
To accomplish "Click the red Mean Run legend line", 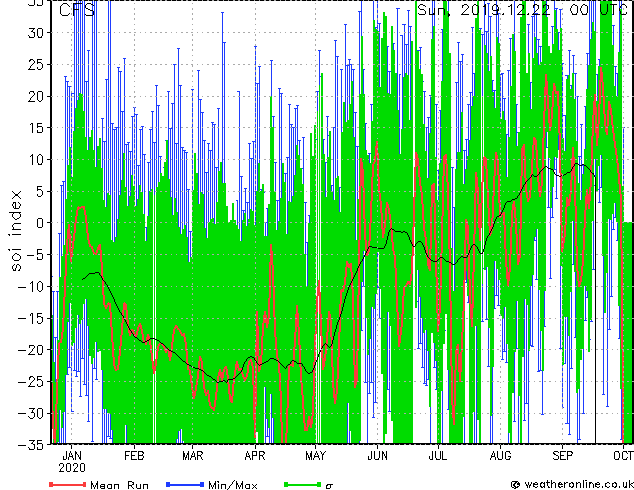I will 68,484.
